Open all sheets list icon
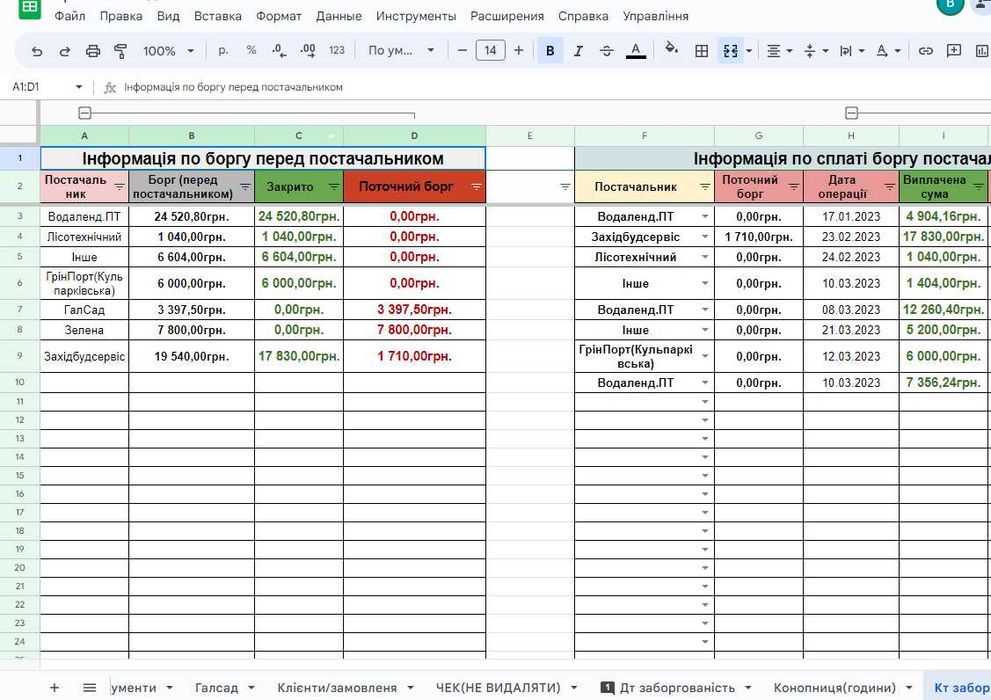This screenshot has width=991, height=700. coord(90,687)
